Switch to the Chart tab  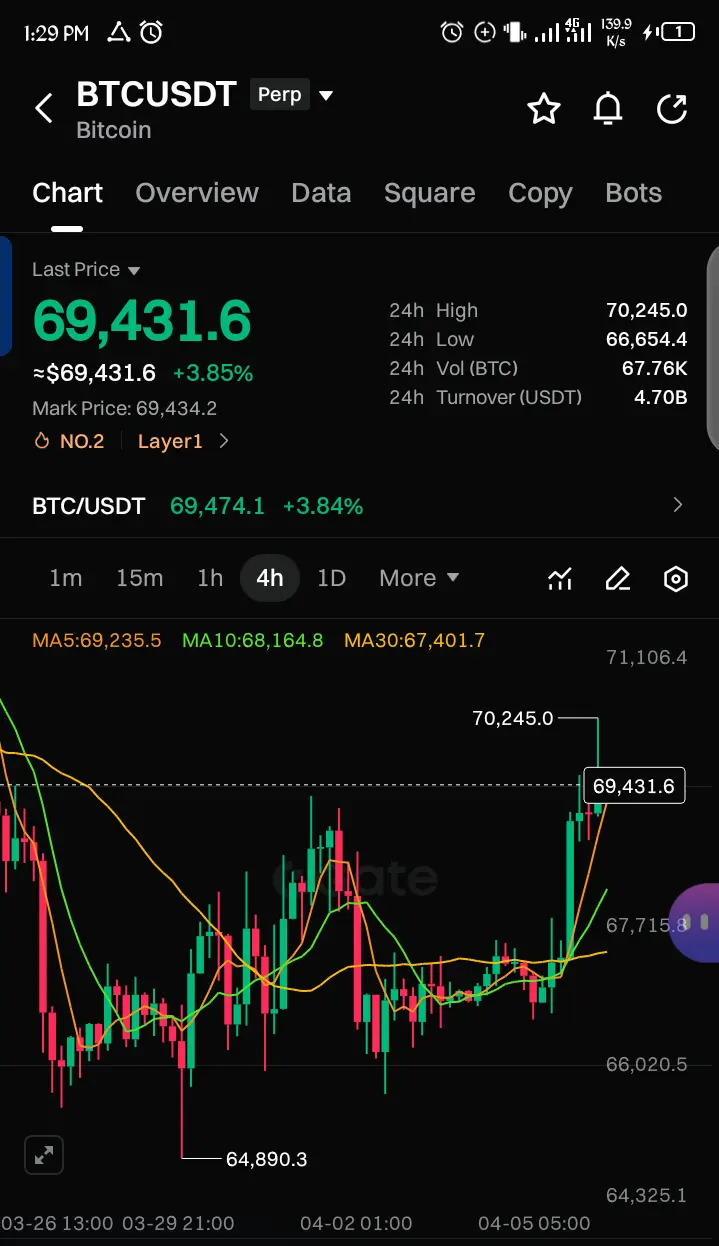click(x=67, y=193)
